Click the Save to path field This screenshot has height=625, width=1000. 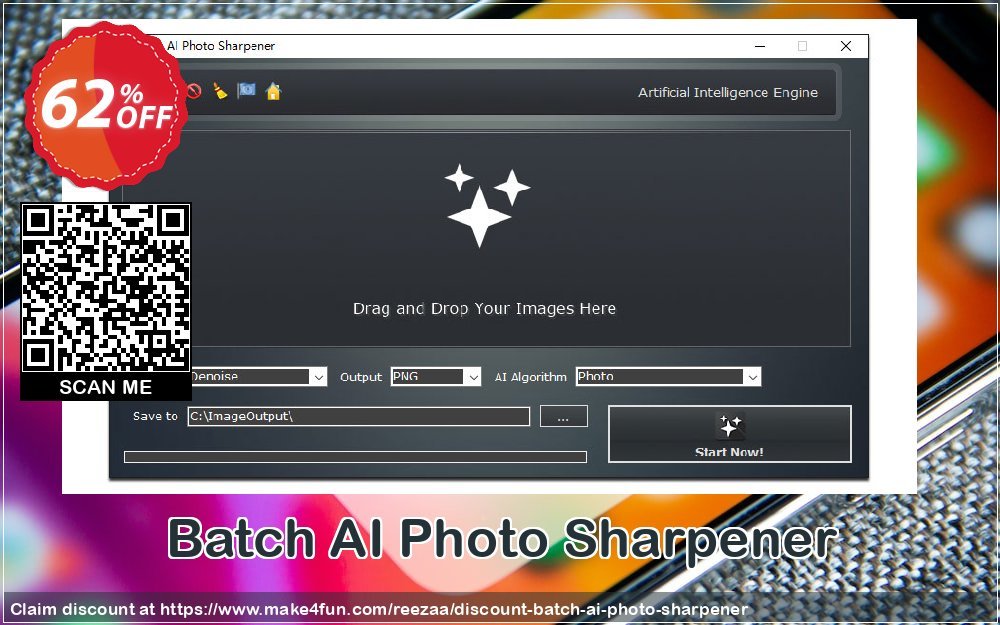[358, 416]
